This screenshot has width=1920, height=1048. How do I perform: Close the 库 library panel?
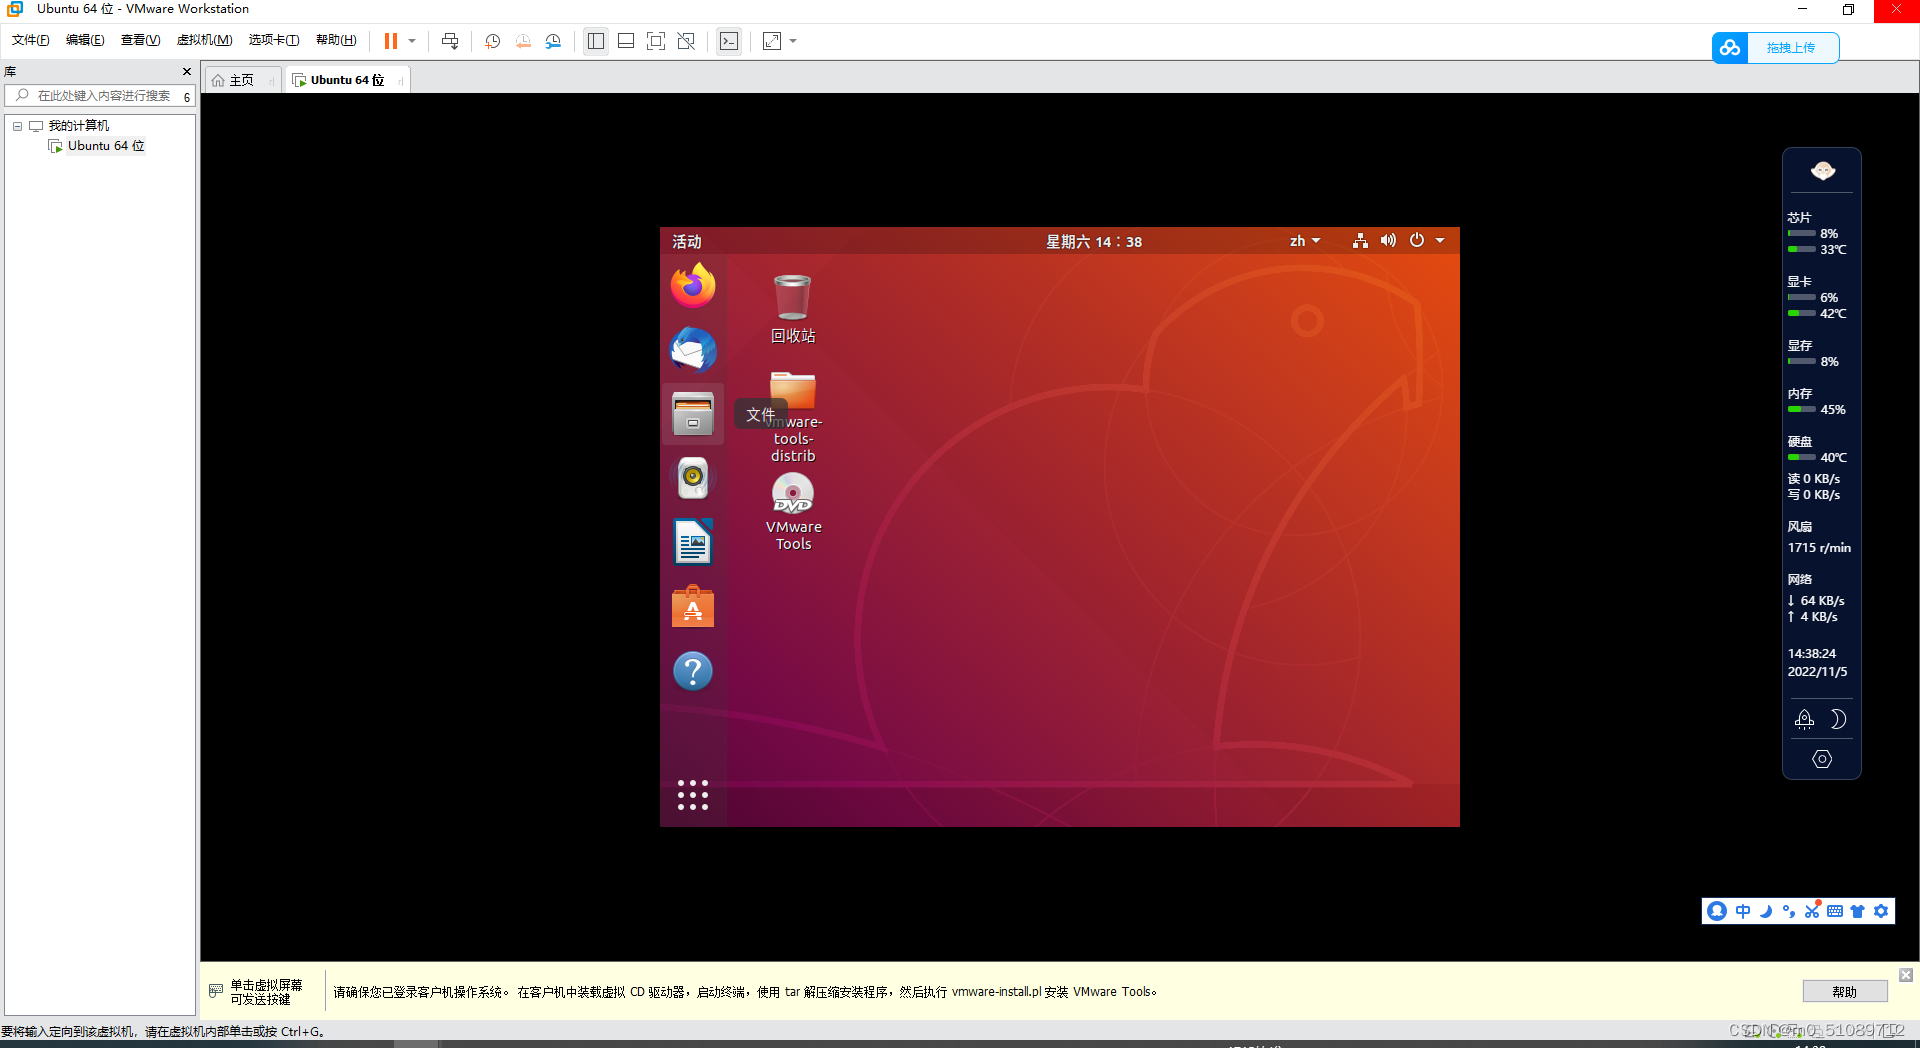pos(187,72)
